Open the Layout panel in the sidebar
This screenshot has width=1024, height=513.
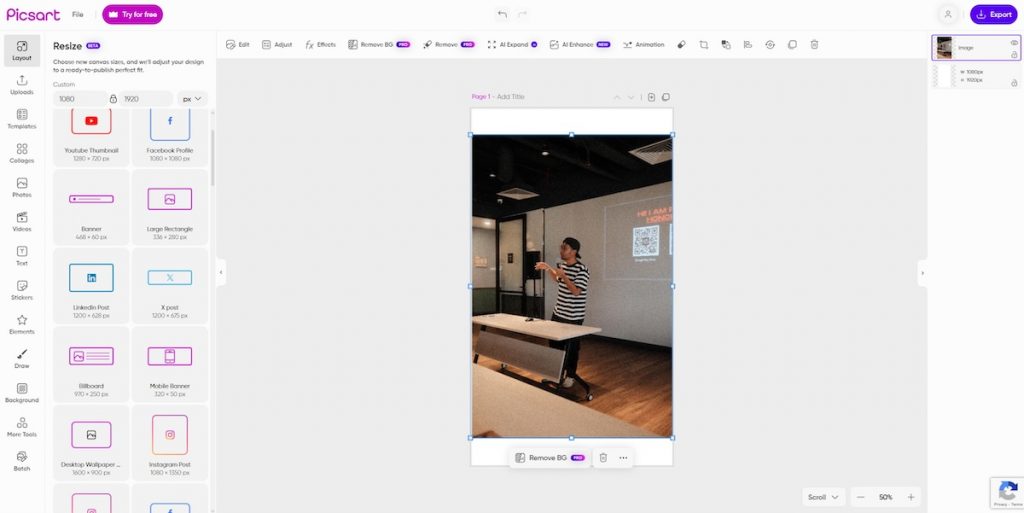22,51
